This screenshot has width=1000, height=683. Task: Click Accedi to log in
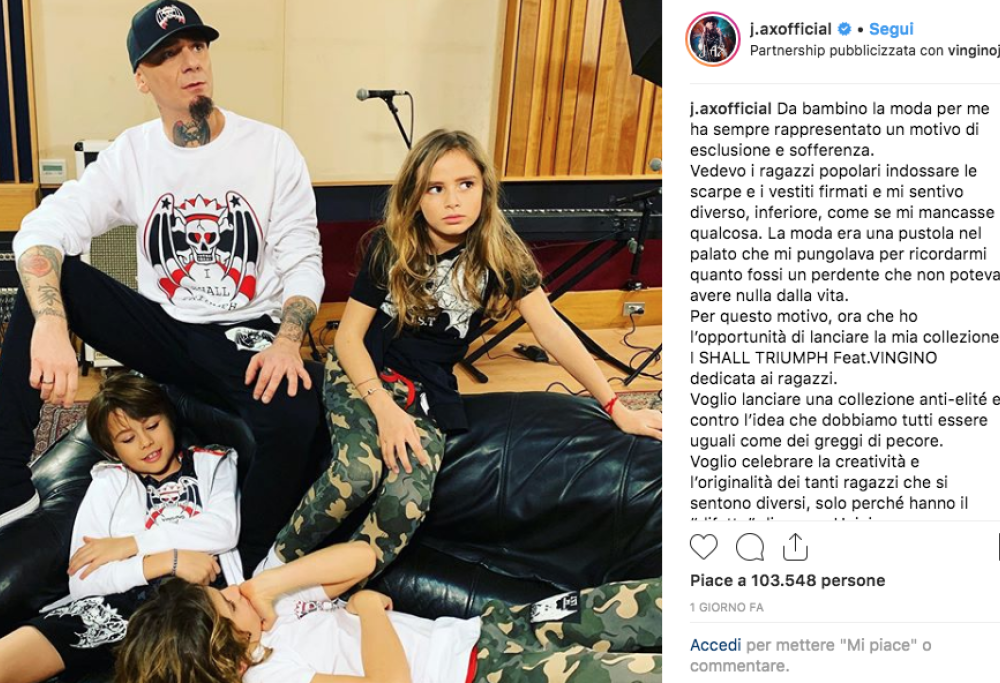715,645
